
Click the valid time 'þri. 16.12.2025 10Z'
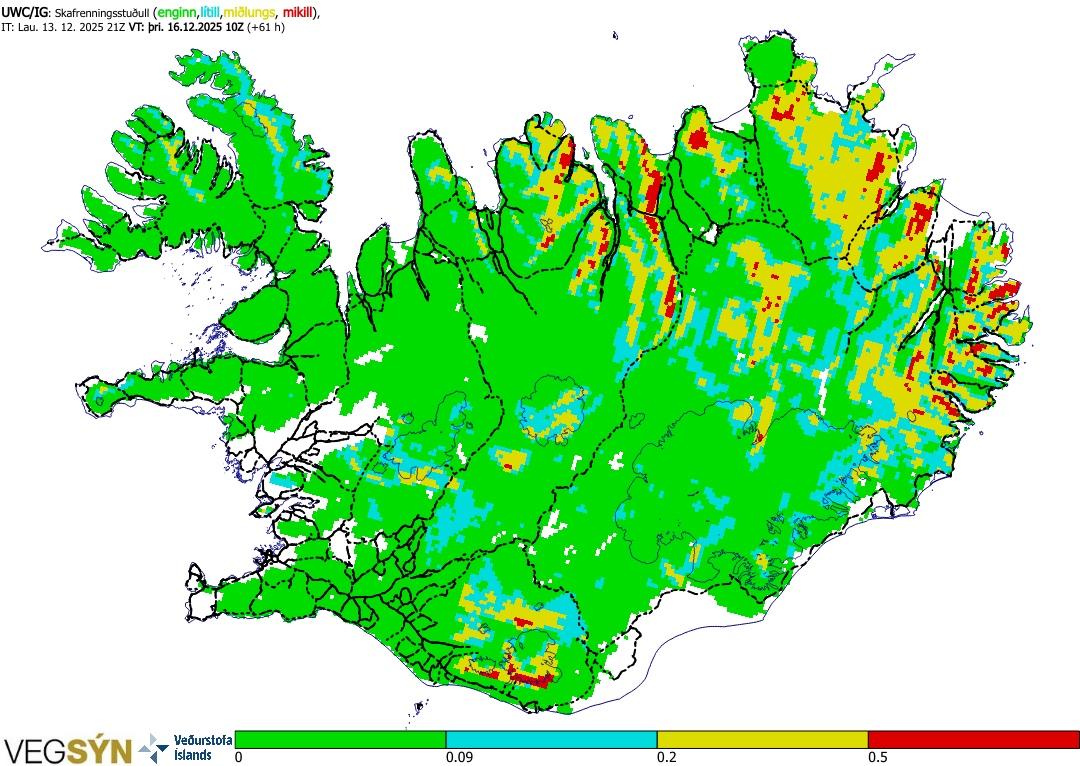196,28
